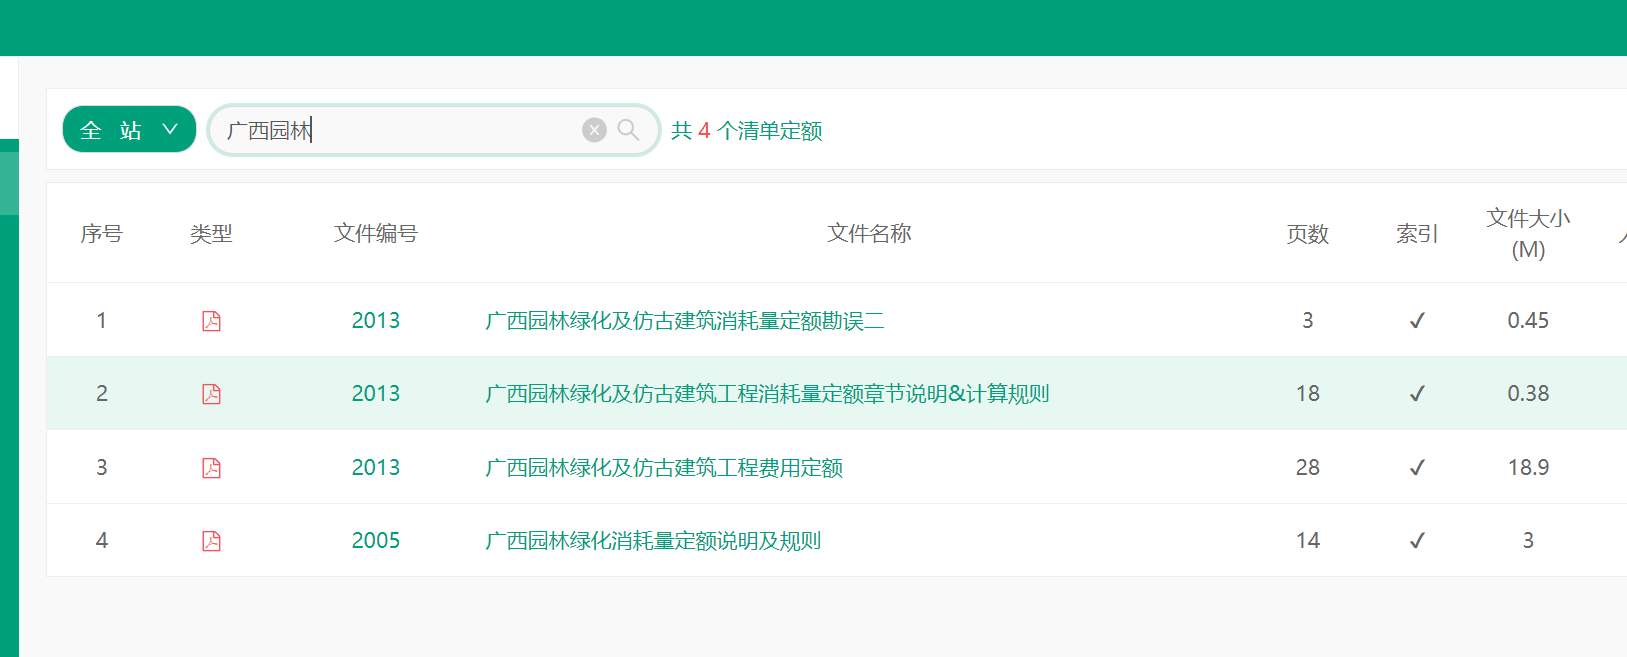Click page count 14 in row 4
The image size is (1627, 657).
tap(1308, 541)
